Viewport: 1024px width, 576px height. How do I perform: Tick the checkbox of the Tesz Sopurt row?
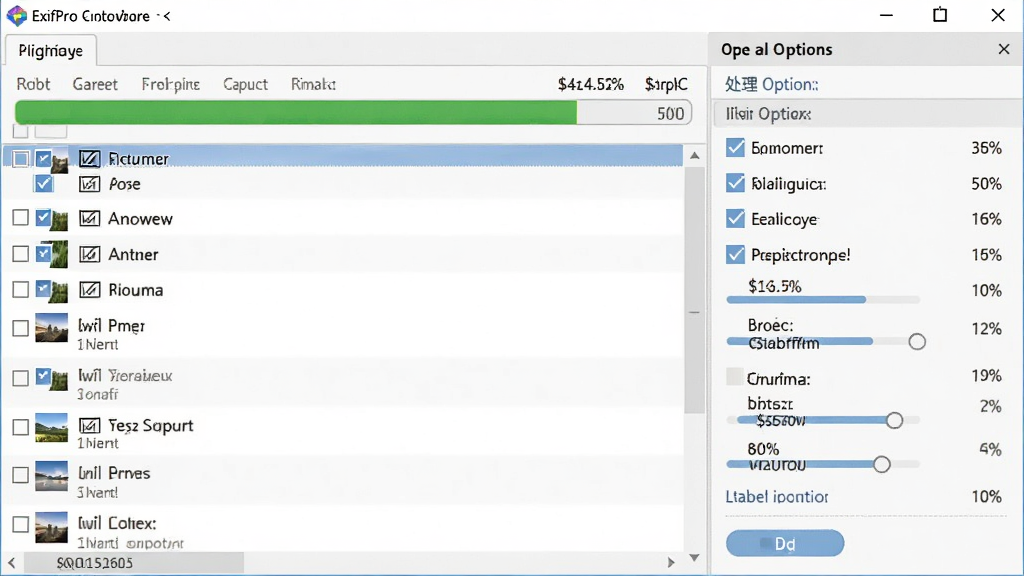pos(20,427)
